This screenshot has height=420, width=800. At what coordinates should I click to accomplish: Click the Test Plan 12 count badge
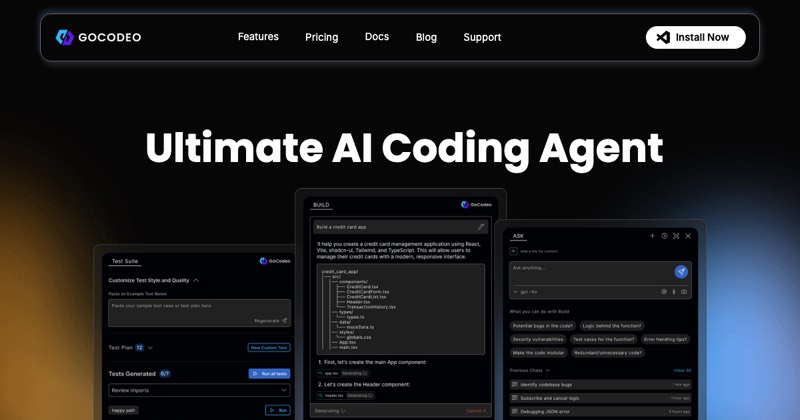click(x=139, y=348)
